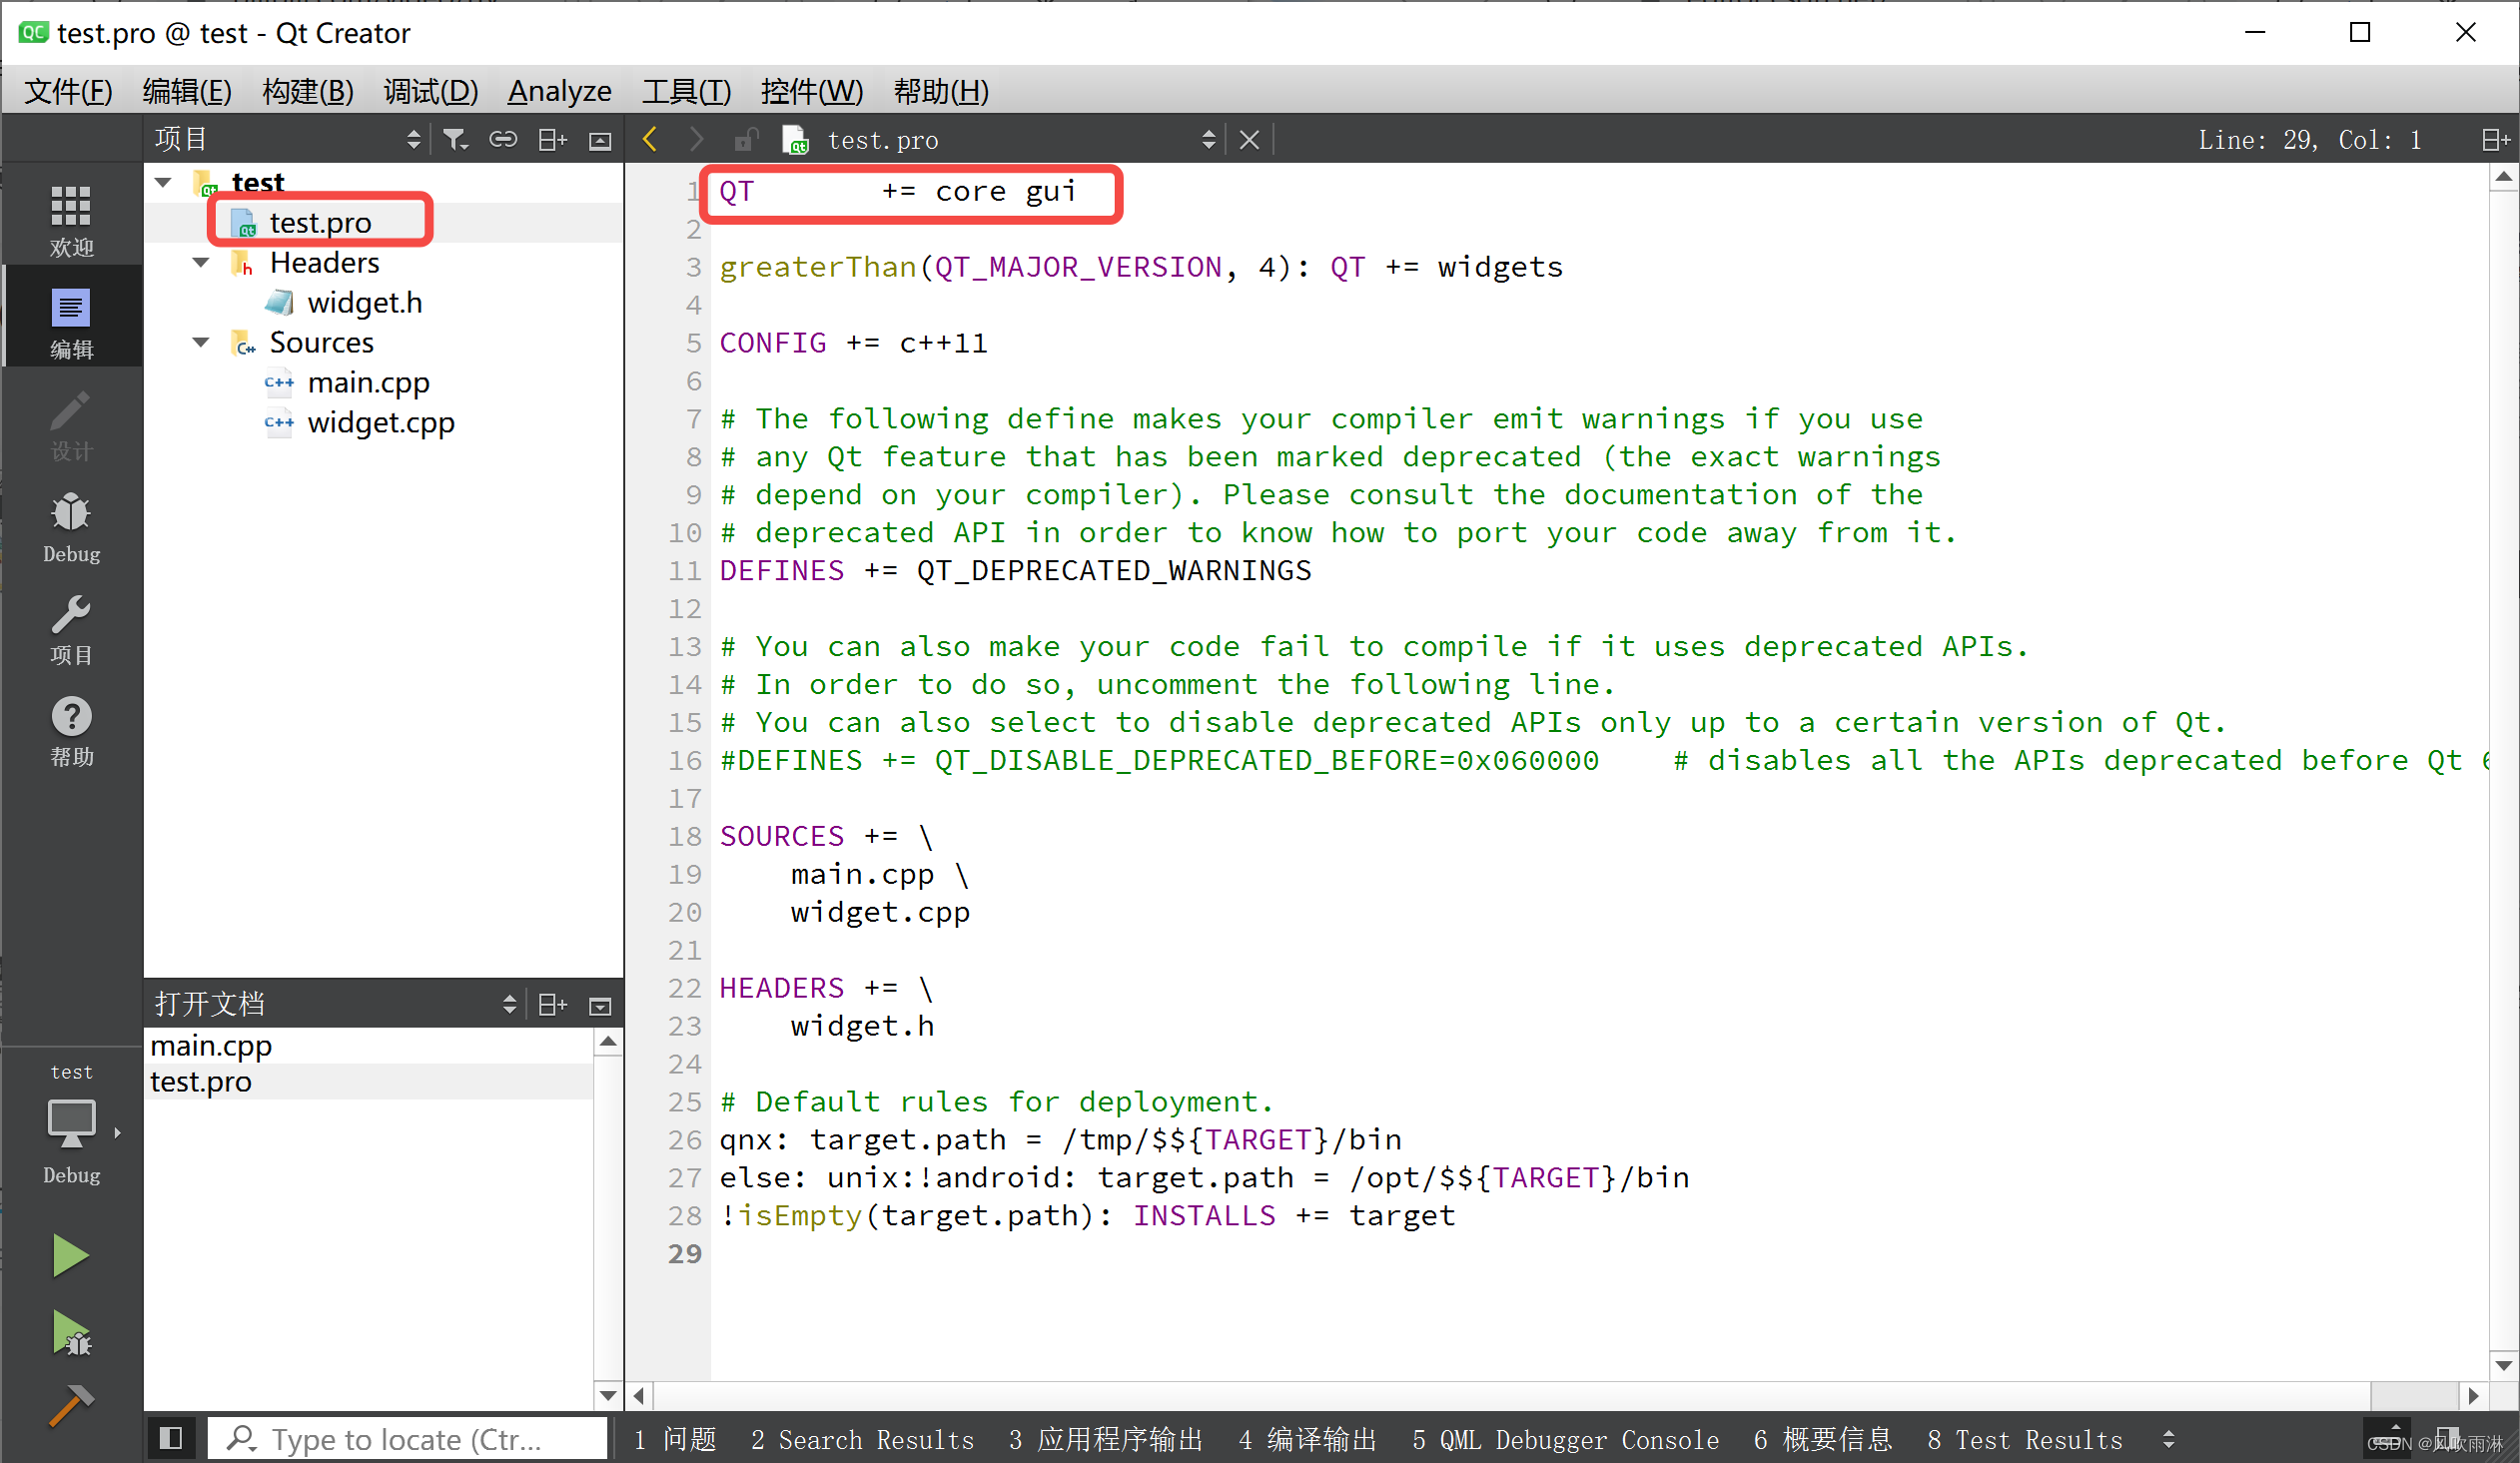This screenshot has width=2520, height=1463.
Task: Close the Open Documents panel
Action: point(600,1006)
